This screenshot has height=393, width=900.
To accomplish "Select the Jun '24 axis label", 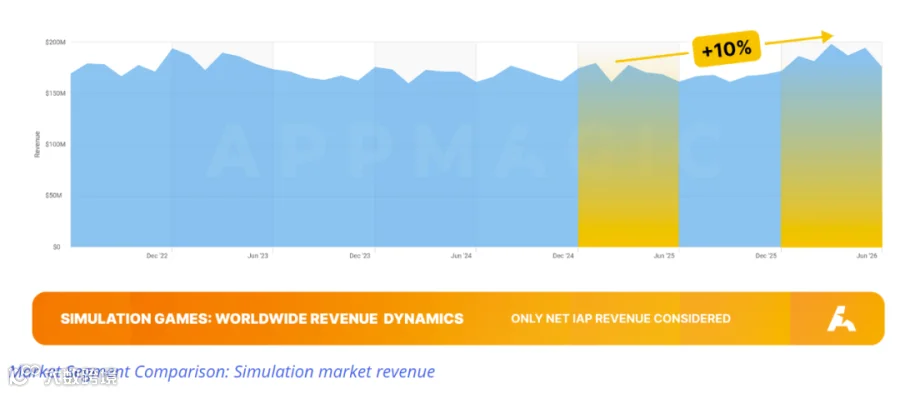I will 461,256.
